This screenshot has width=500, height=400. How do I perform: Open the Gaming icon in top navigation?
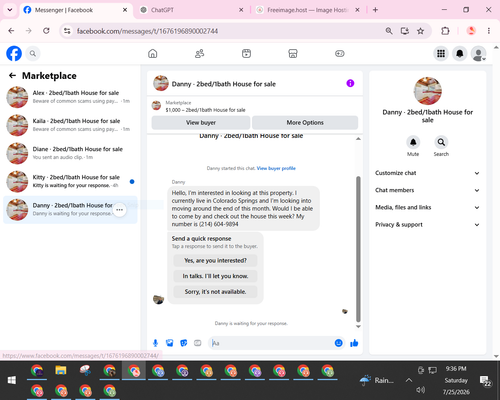coord(340,53)
